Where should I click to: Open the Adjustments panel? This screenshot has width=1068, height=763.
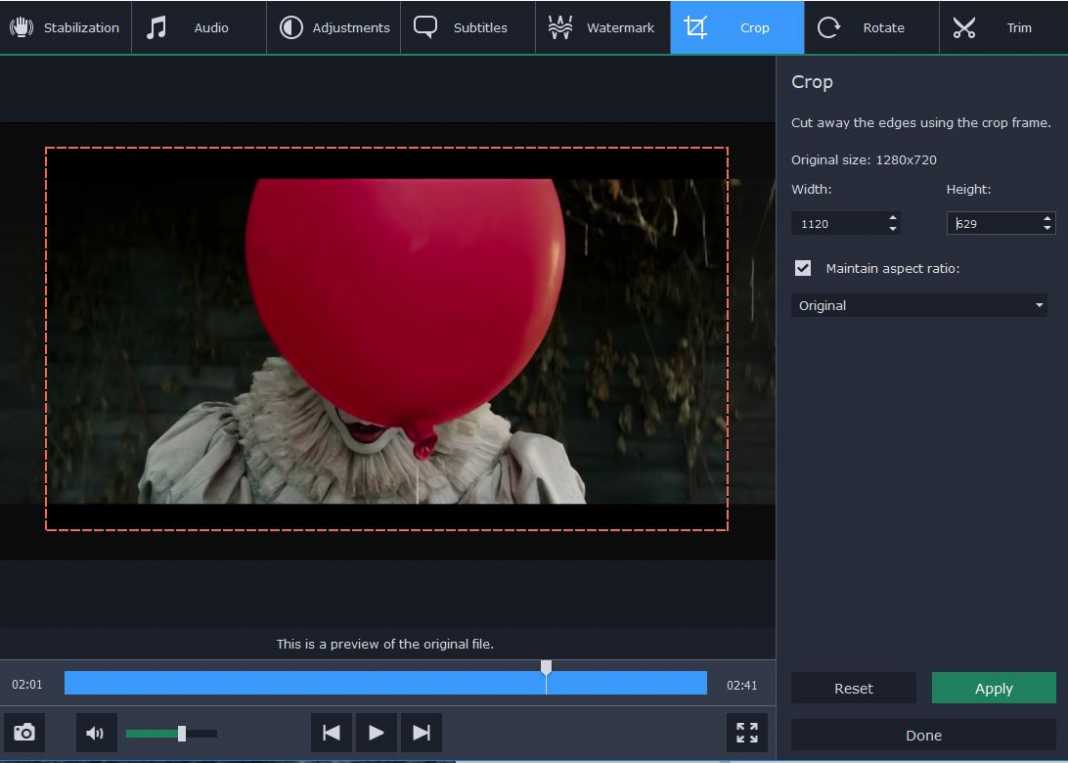pos(333,27)
